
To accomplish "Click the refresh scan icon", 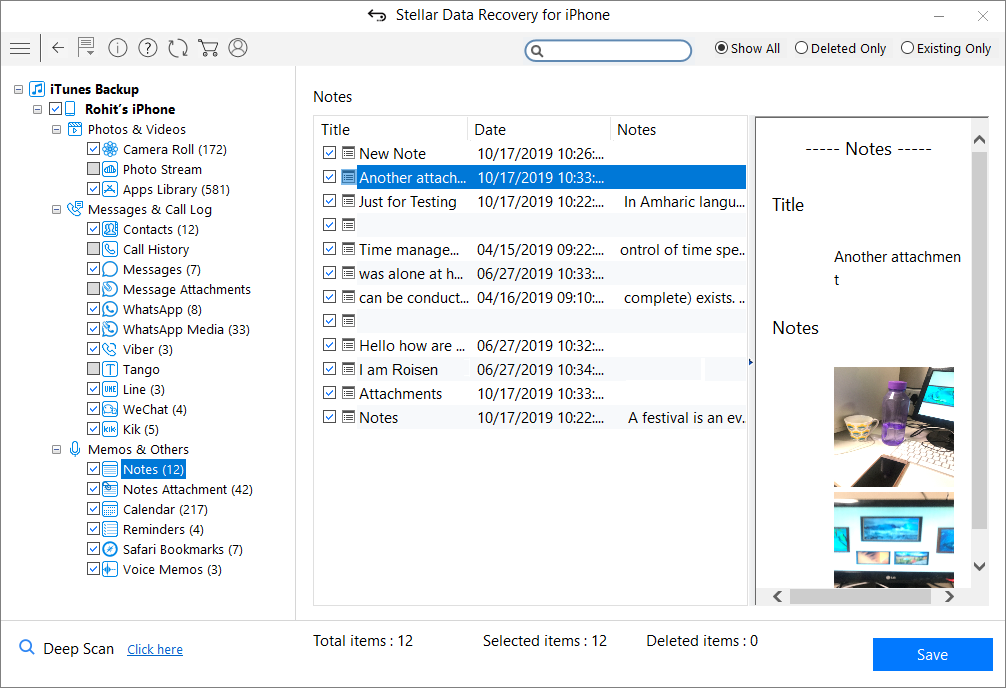I will click(x=178, y=48).
